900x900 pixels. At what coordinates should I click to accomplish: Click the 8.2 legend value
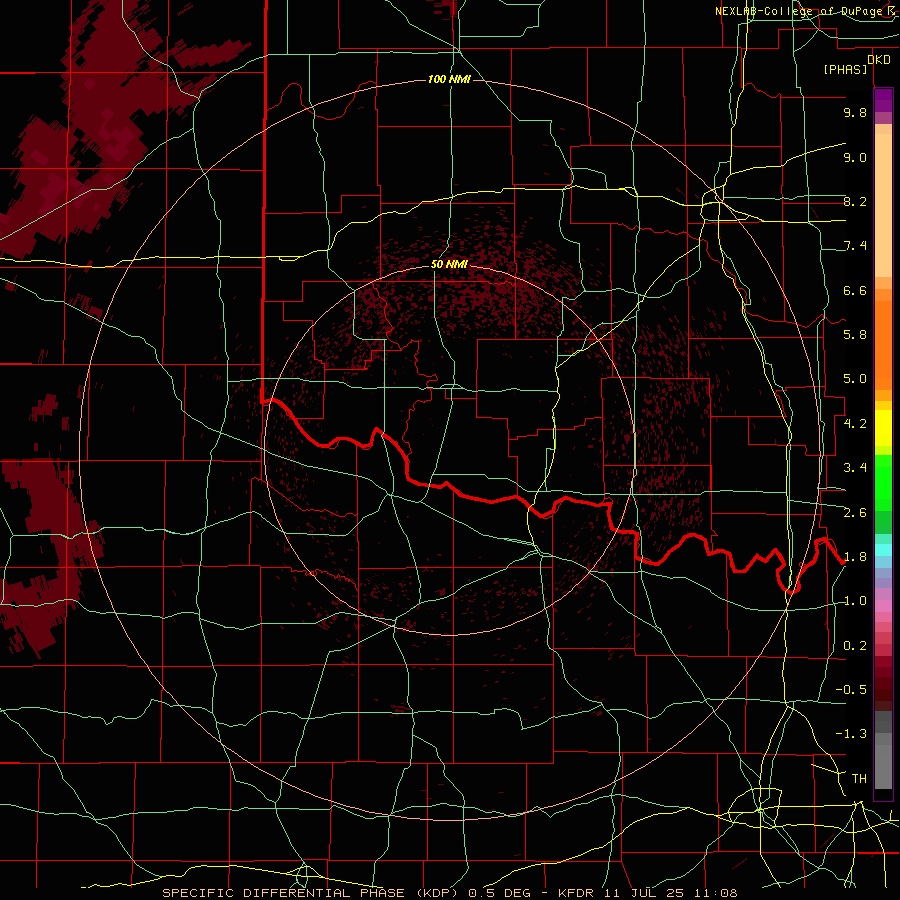(x=855, y=201)
